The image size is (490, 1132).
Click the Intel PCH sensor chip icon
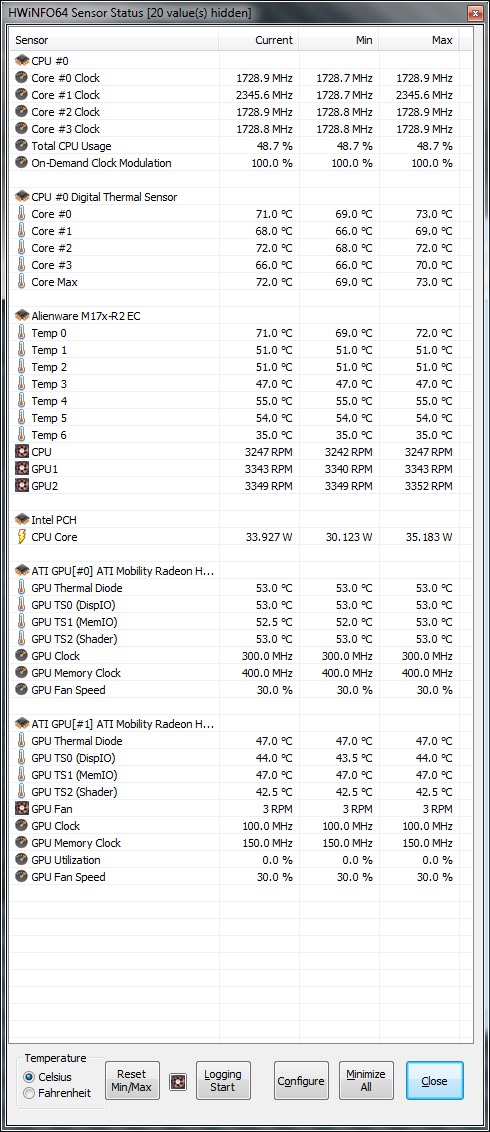pyautogui.click(x=21, y=520)
